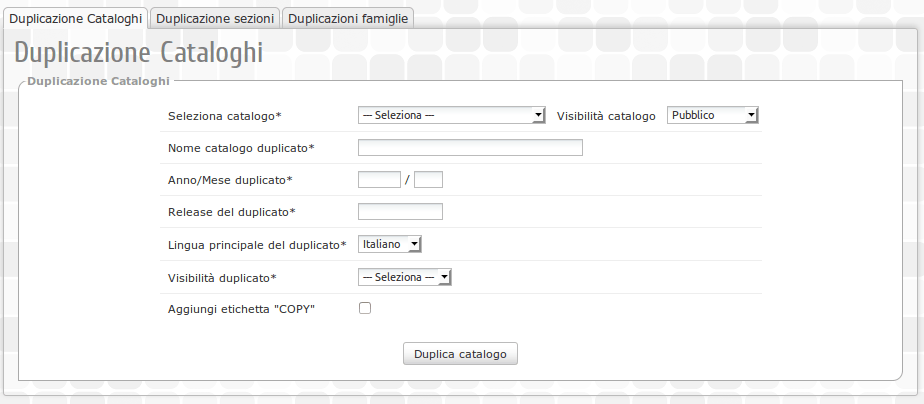Switch to the Duplicazione Cataloghi tab
The width and height of the screenshot is (924, 404).
click(75, 18)
